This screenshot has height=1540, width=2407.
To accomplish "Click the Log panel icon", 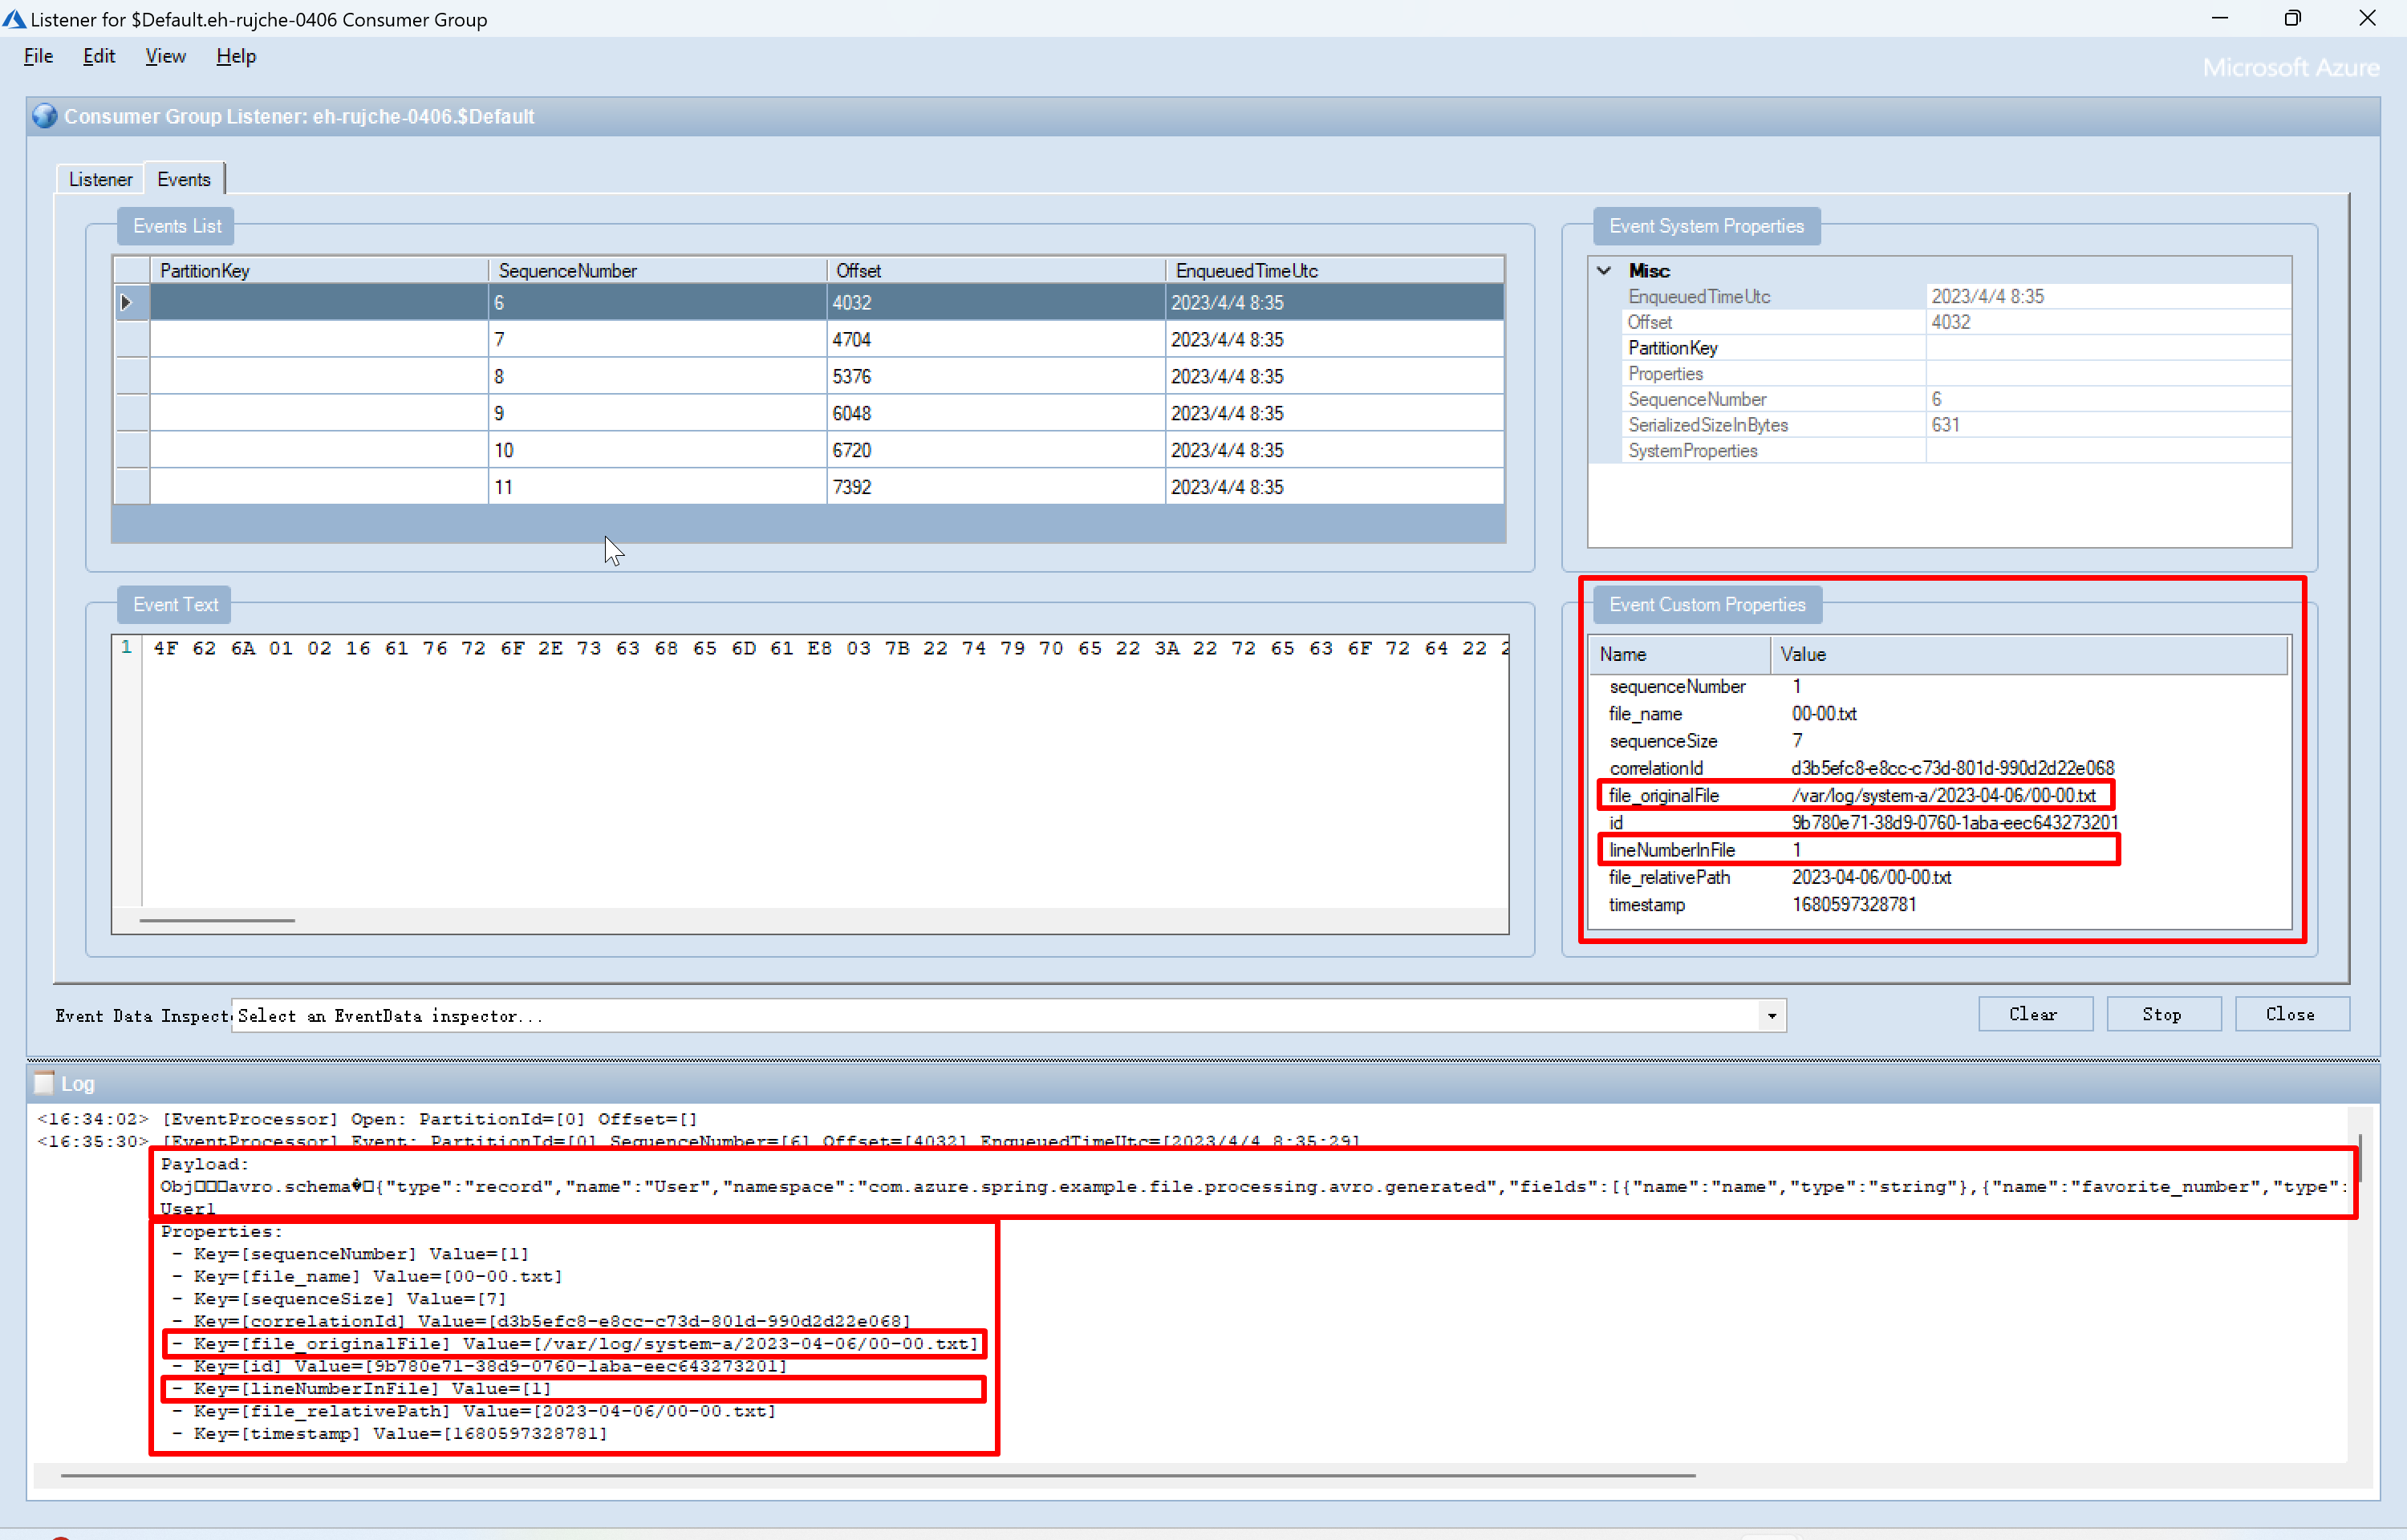I will (x=44, y=1083).
